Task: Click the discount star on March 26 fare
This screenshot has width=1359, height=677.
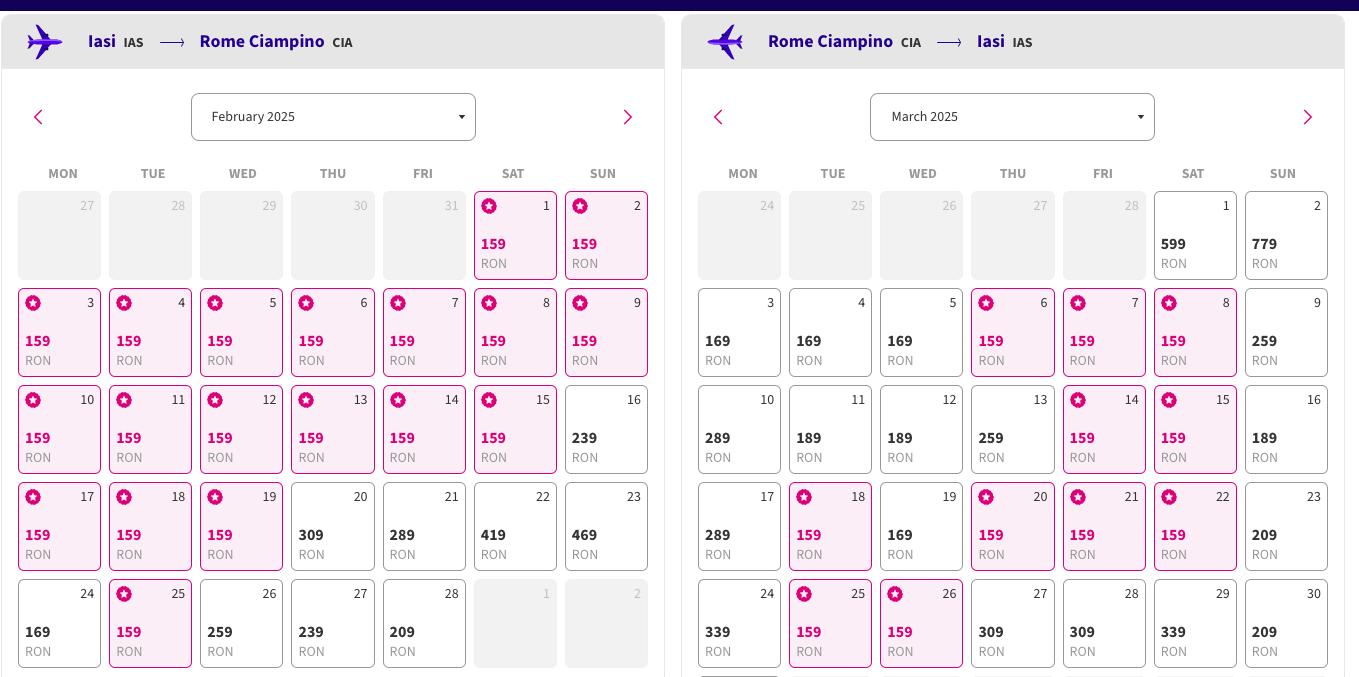Action: click(x=896, y=593)
